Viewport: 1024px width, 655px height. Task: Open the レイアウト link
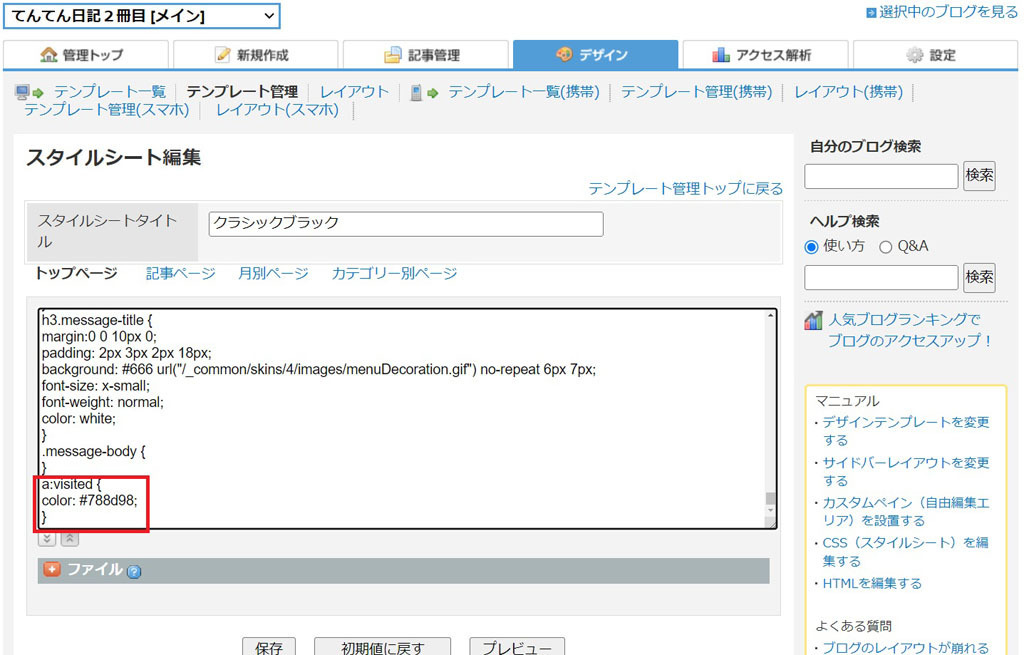[354, 92]
